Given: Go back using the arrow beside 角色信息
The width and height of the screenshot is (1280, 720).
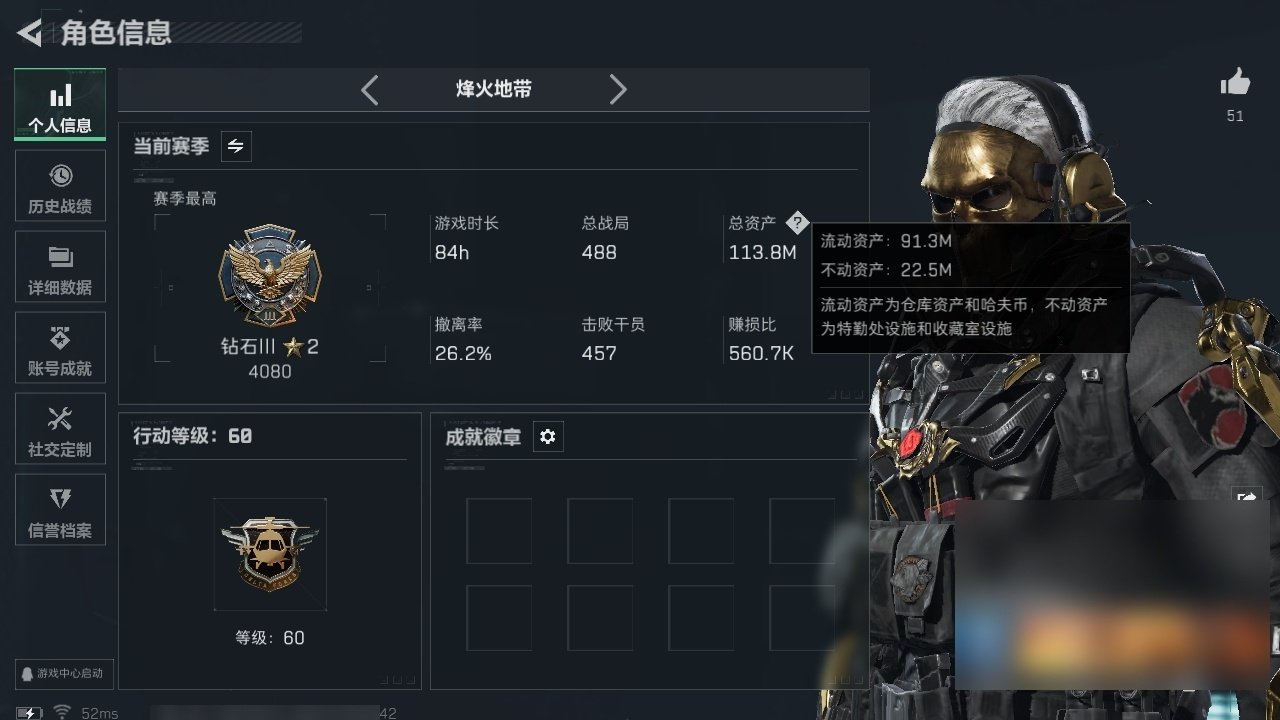Looking at the screenshot, I should click(x=30, y=32).
